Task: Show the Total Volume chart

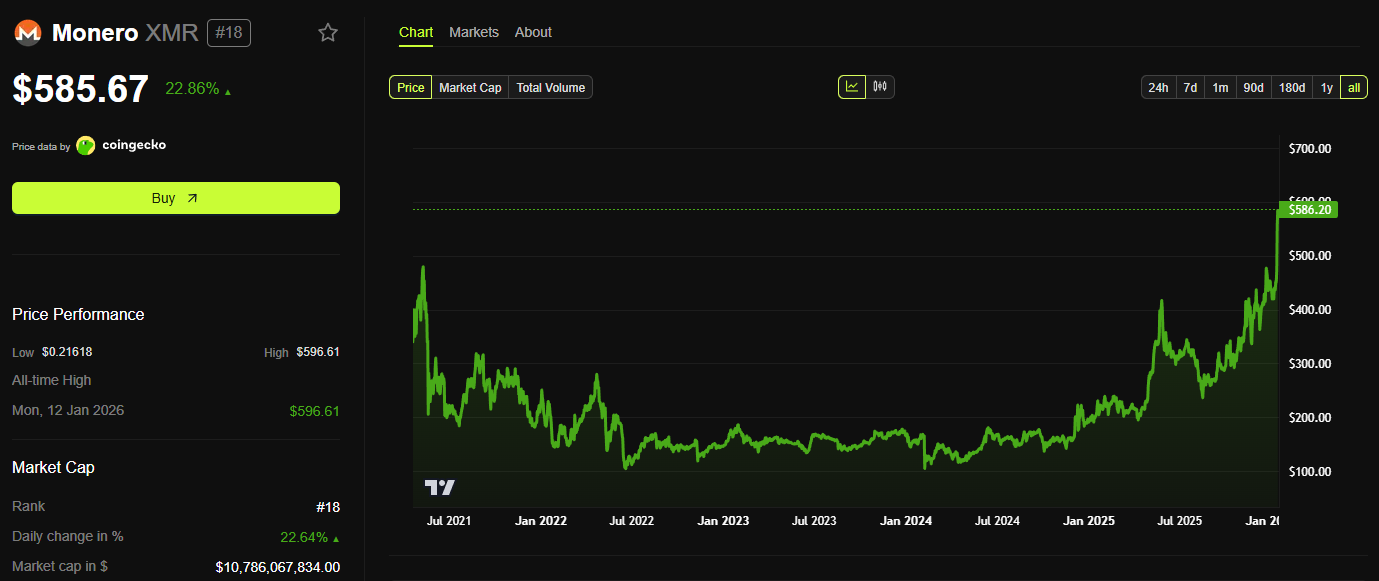Action: point(550,87)
